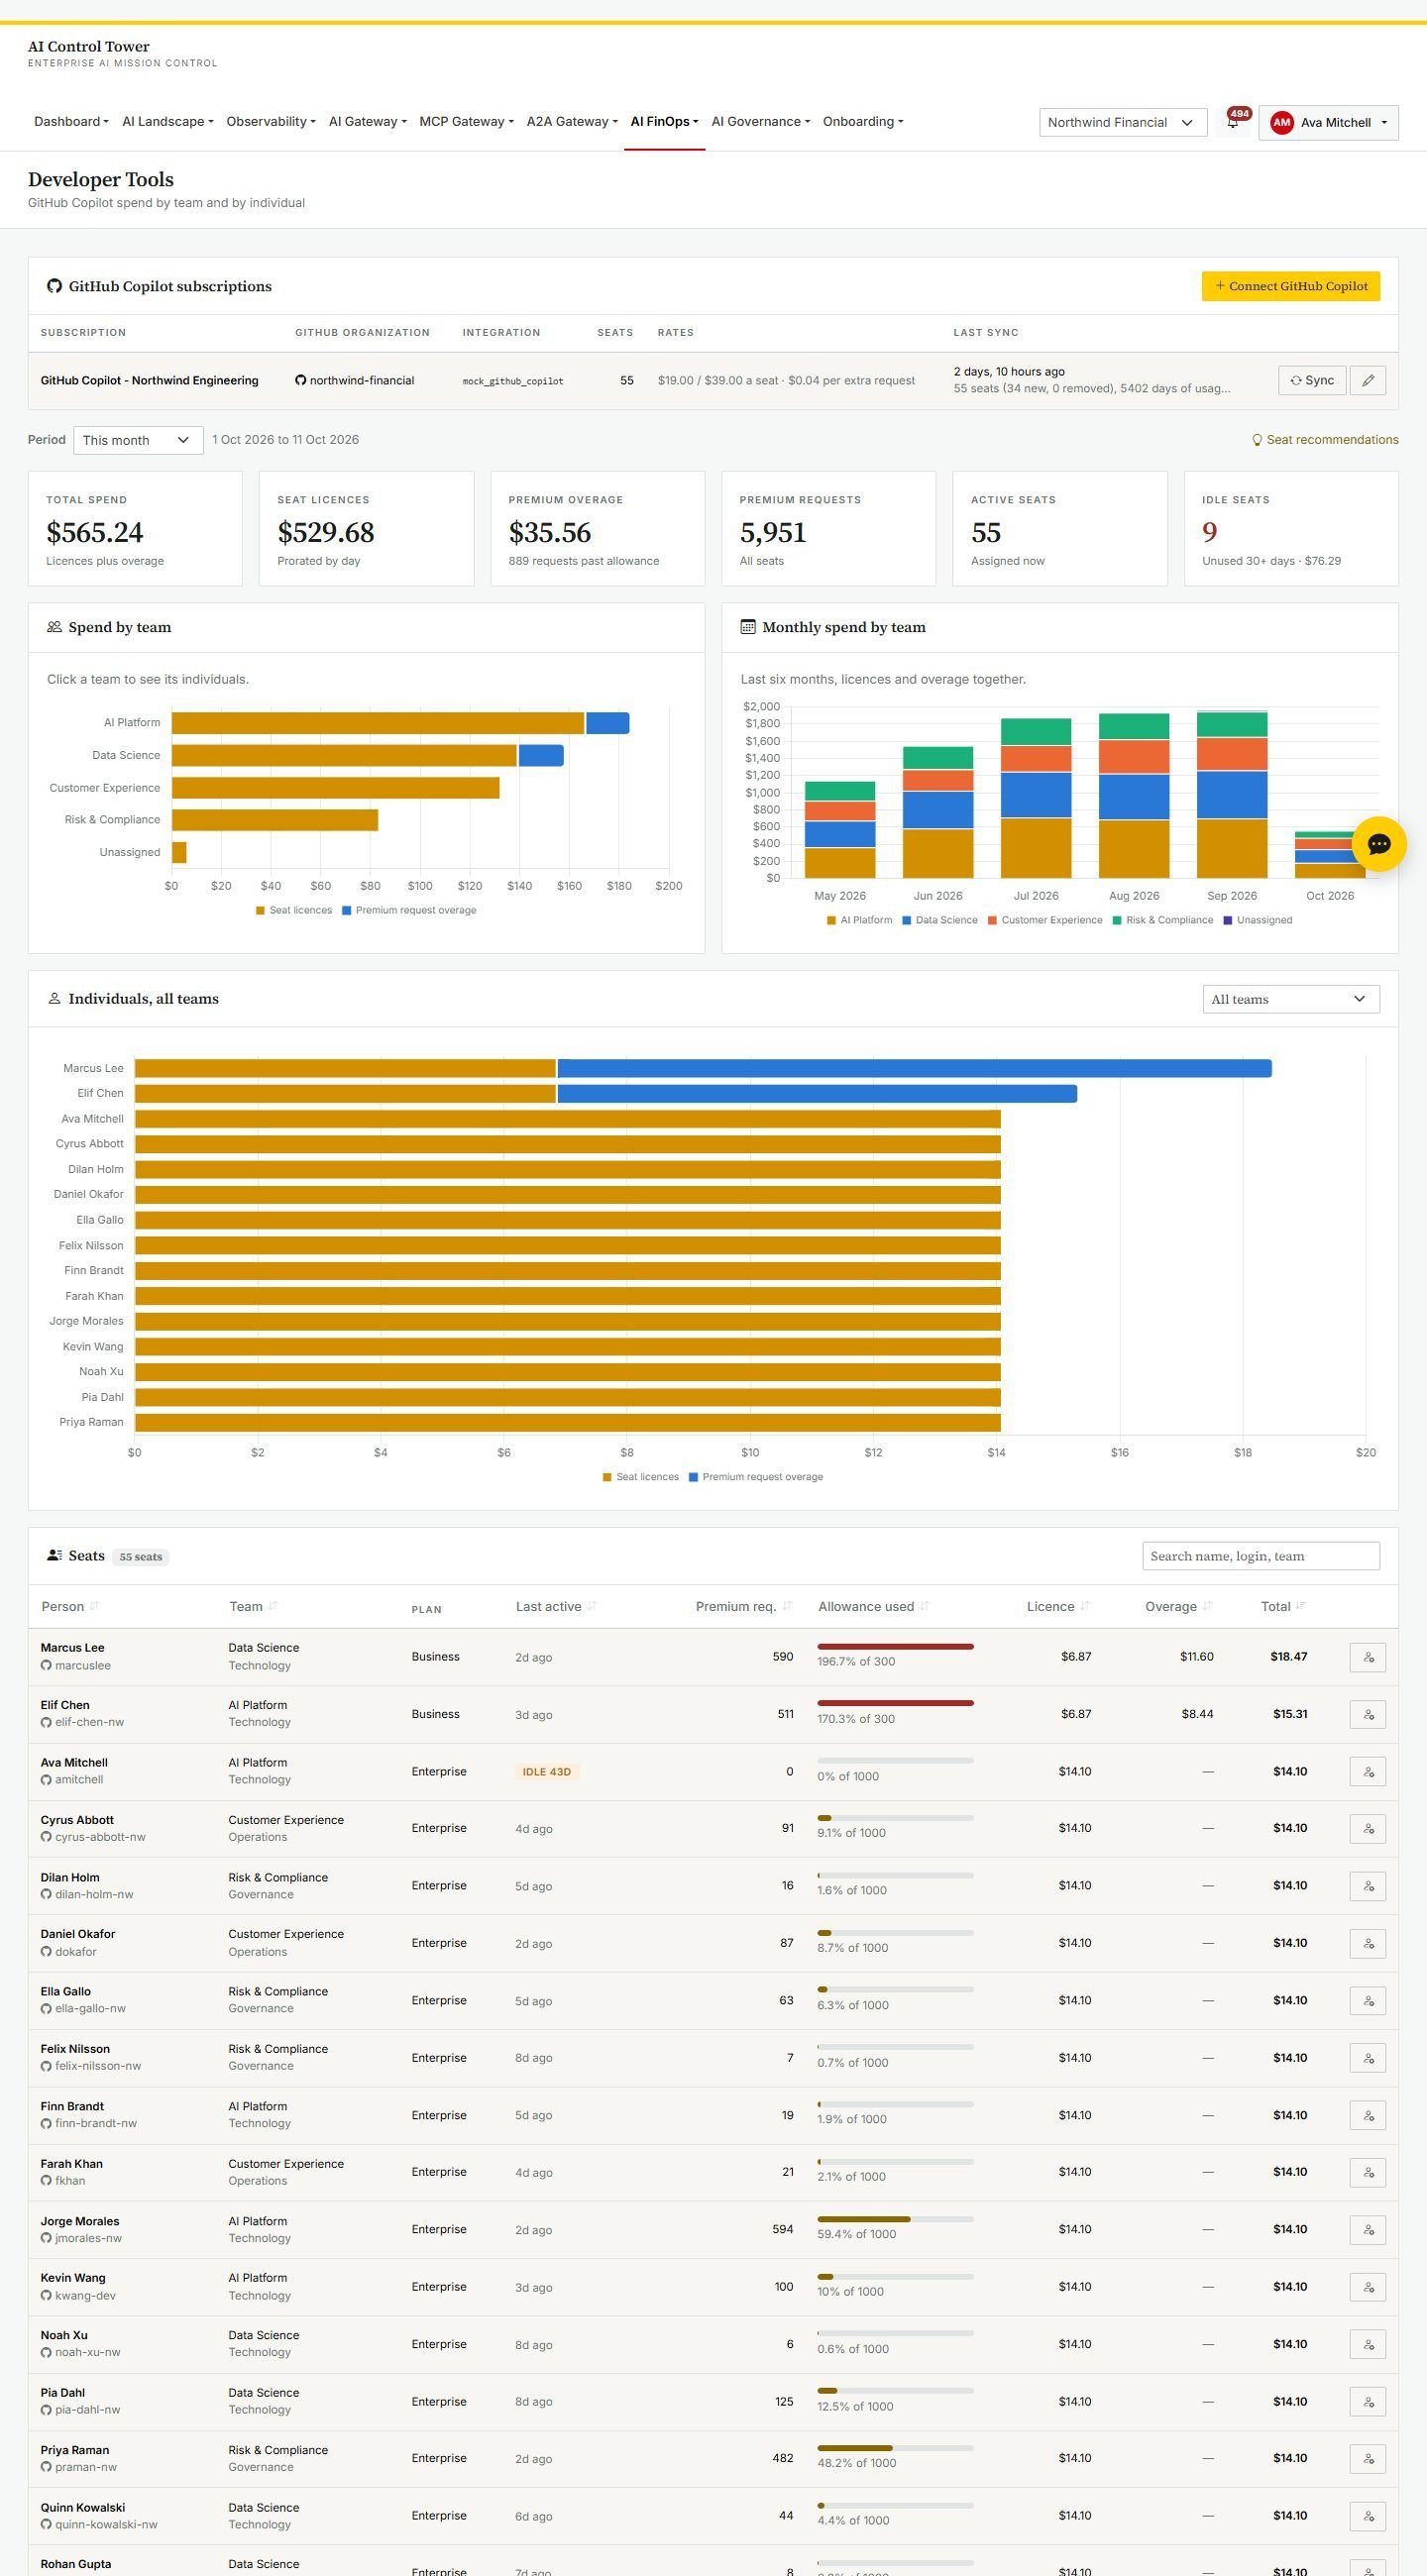
Task: Focus the Search name, login, team field
Action: coord(1261,1556)
